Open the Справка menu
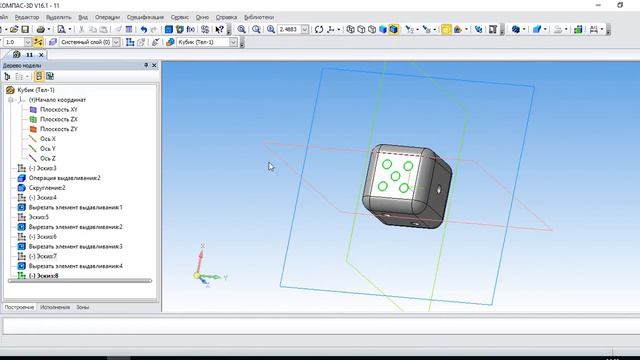640x360 pixels. click(x=226, y=17)
